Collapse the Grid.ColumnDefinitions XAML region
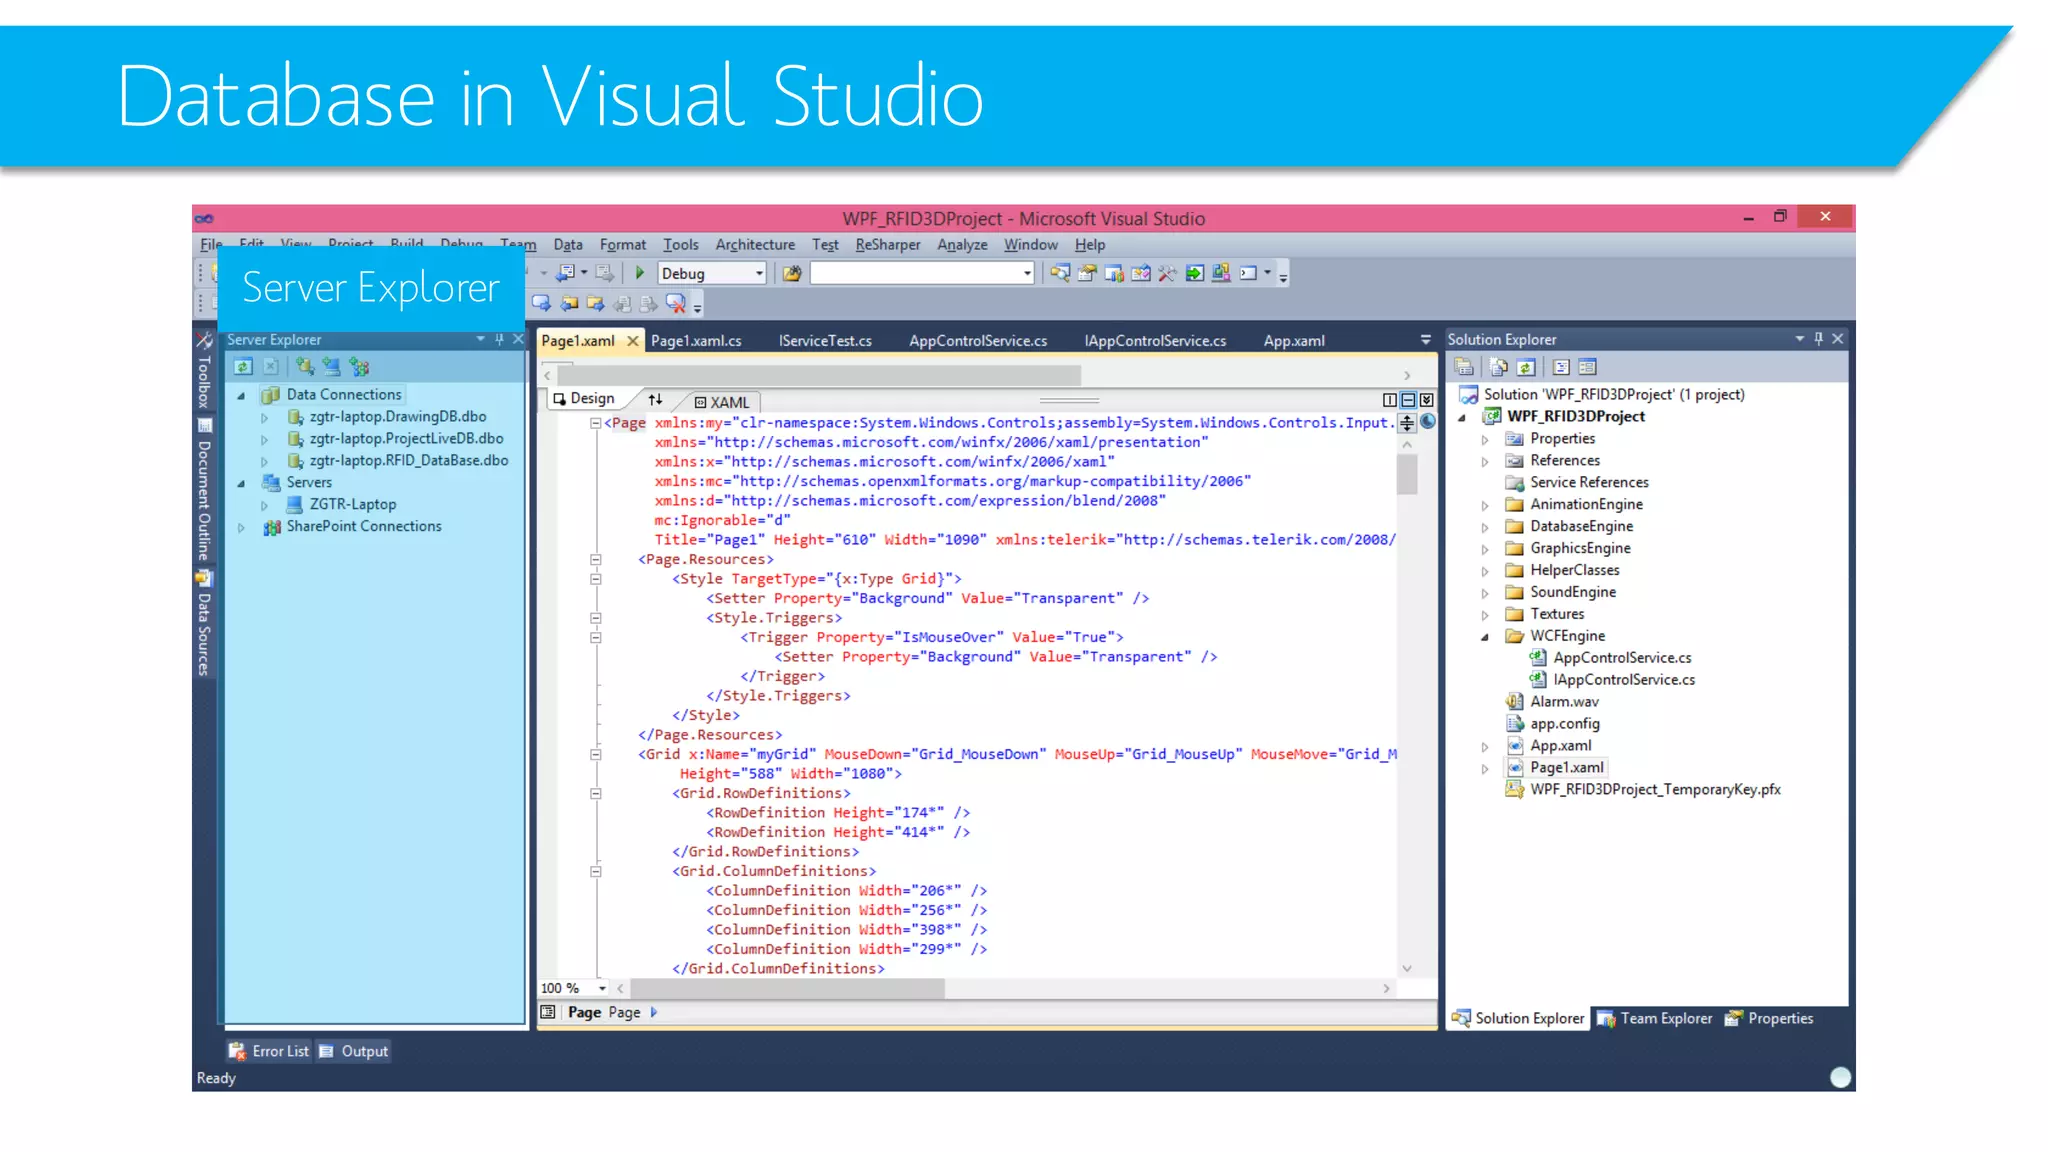 pos(596,872)
